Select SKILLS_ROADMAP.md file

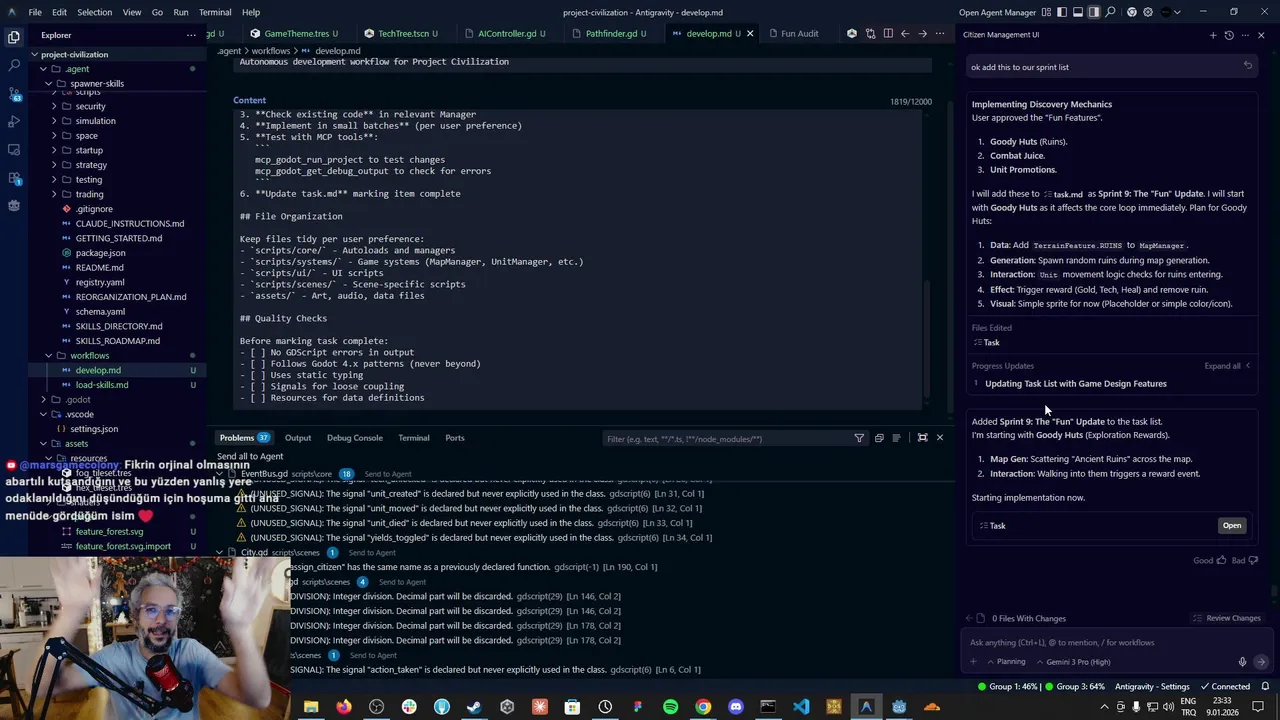pyautogui.click(x=117, y=341)
